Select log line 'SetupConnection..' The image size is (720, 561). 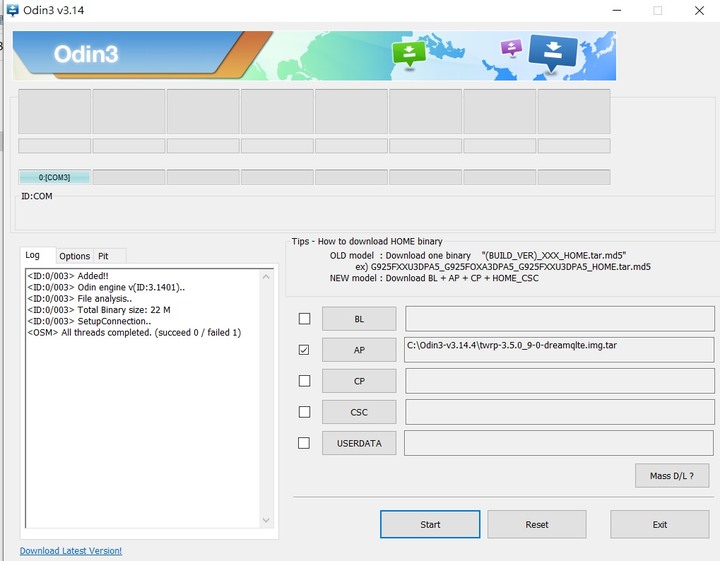pyautogui.click(x=89, y=321)
